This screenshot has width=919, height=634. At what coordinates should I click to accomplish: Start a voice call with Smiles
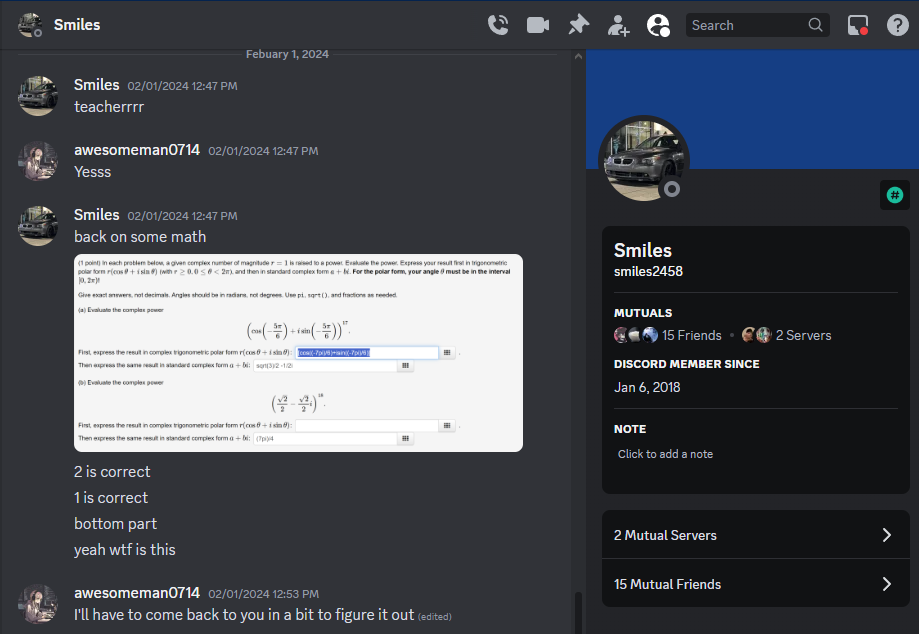pos(498,25)
